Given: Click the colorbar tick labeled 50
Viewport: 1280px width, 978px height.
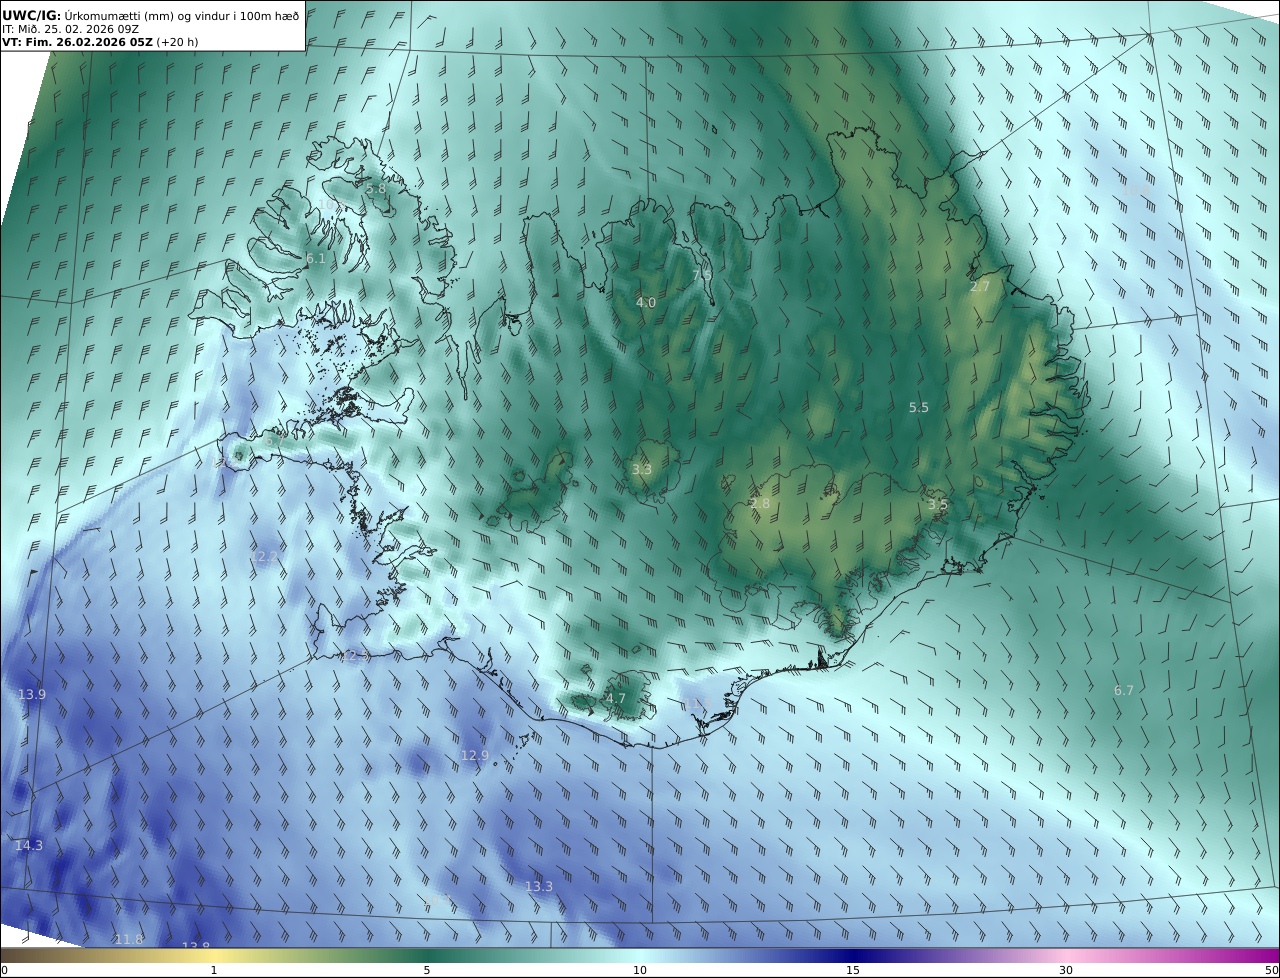Looking at the screenshot, I should 1272,970.
